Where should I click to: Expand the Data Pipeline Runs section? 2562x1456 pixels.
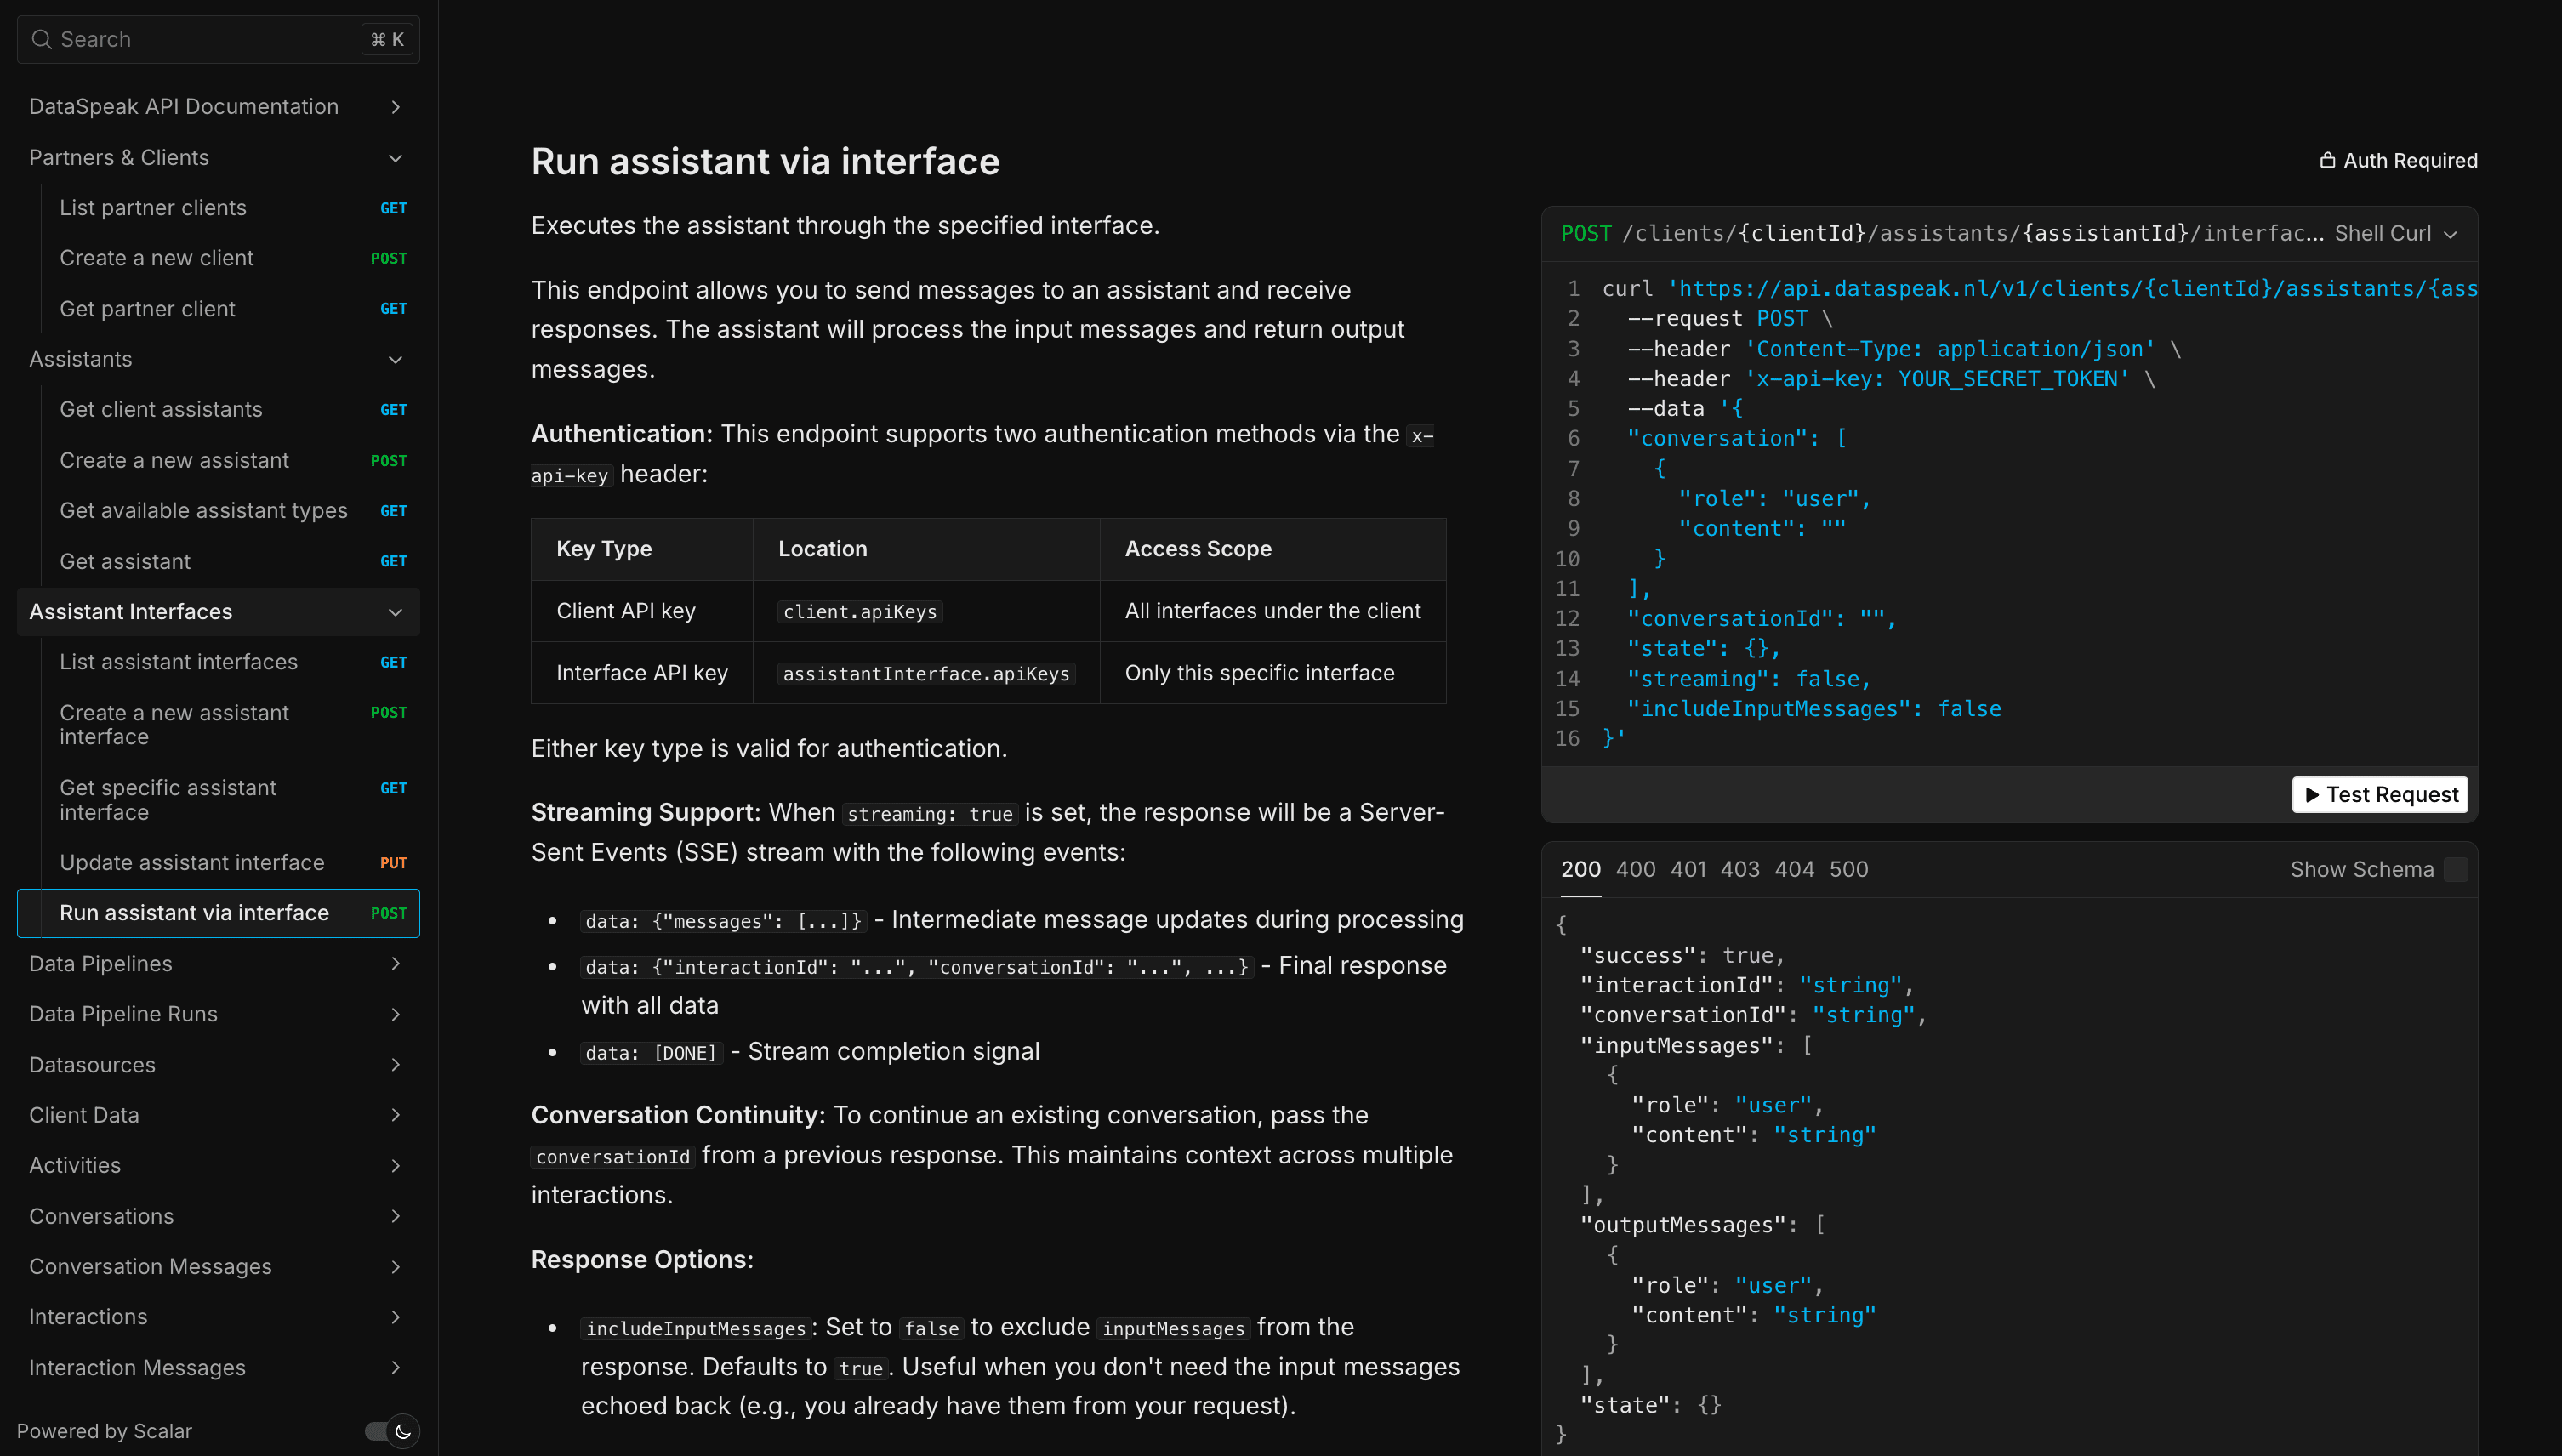[x=218, y=1014]
